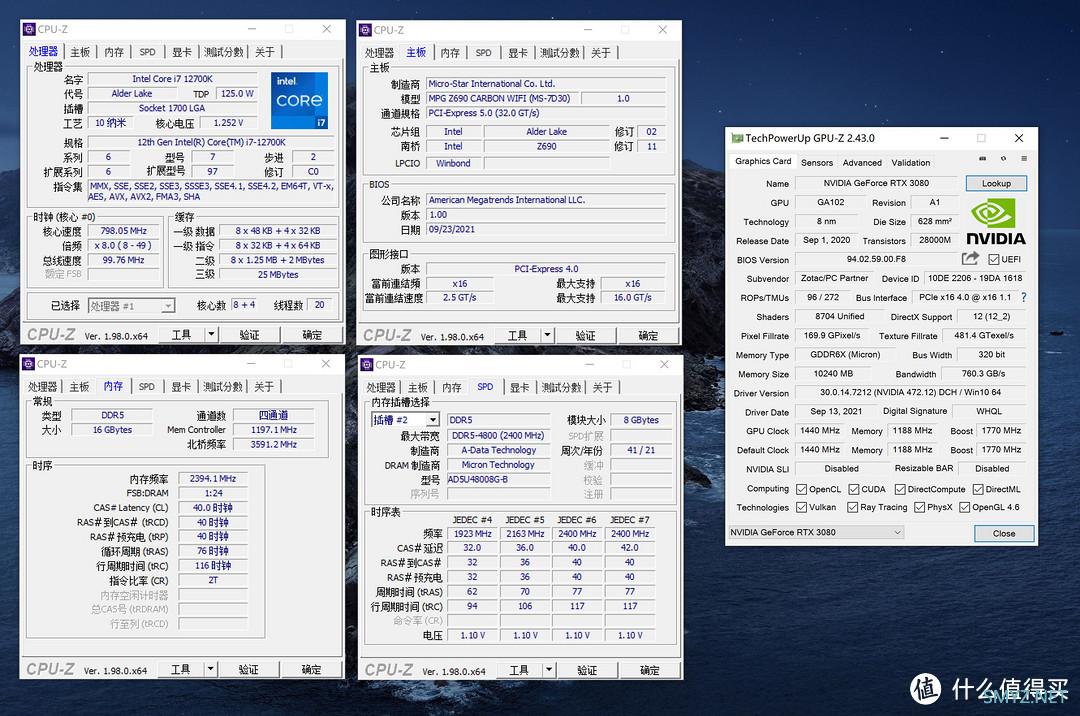Viewport: 1080px width, 716px height.
Task: Click the GPU-Z screenshot camera icon
Action: pyautogui.click(x=982, y=158)
